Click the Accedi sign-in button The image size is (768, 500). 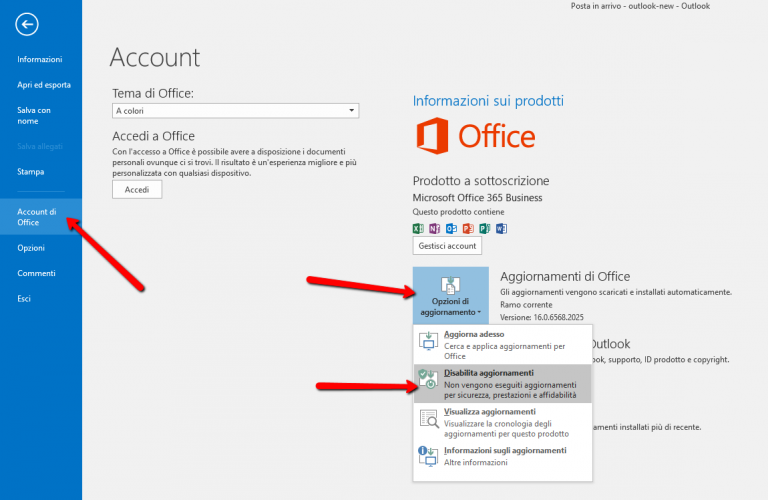pos(137,190)
